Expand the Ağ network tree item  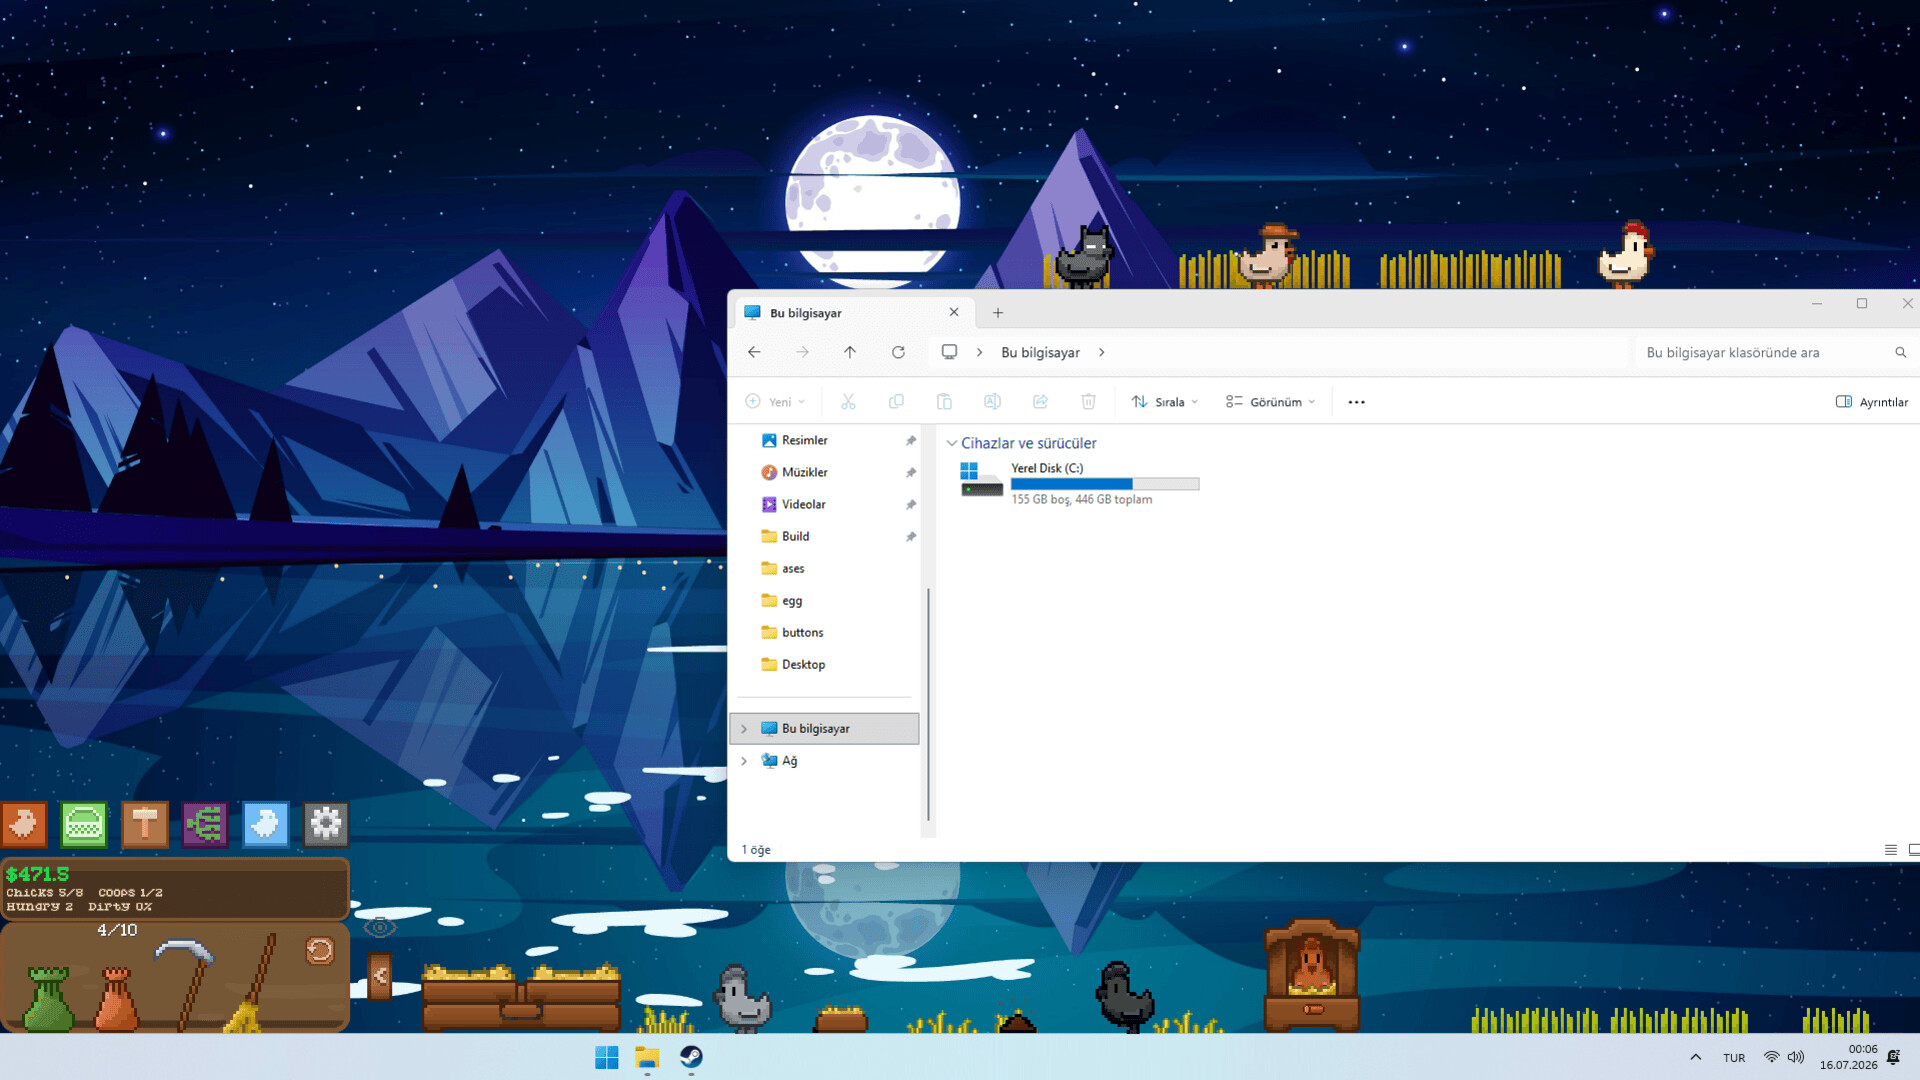(x=744, y=761)
